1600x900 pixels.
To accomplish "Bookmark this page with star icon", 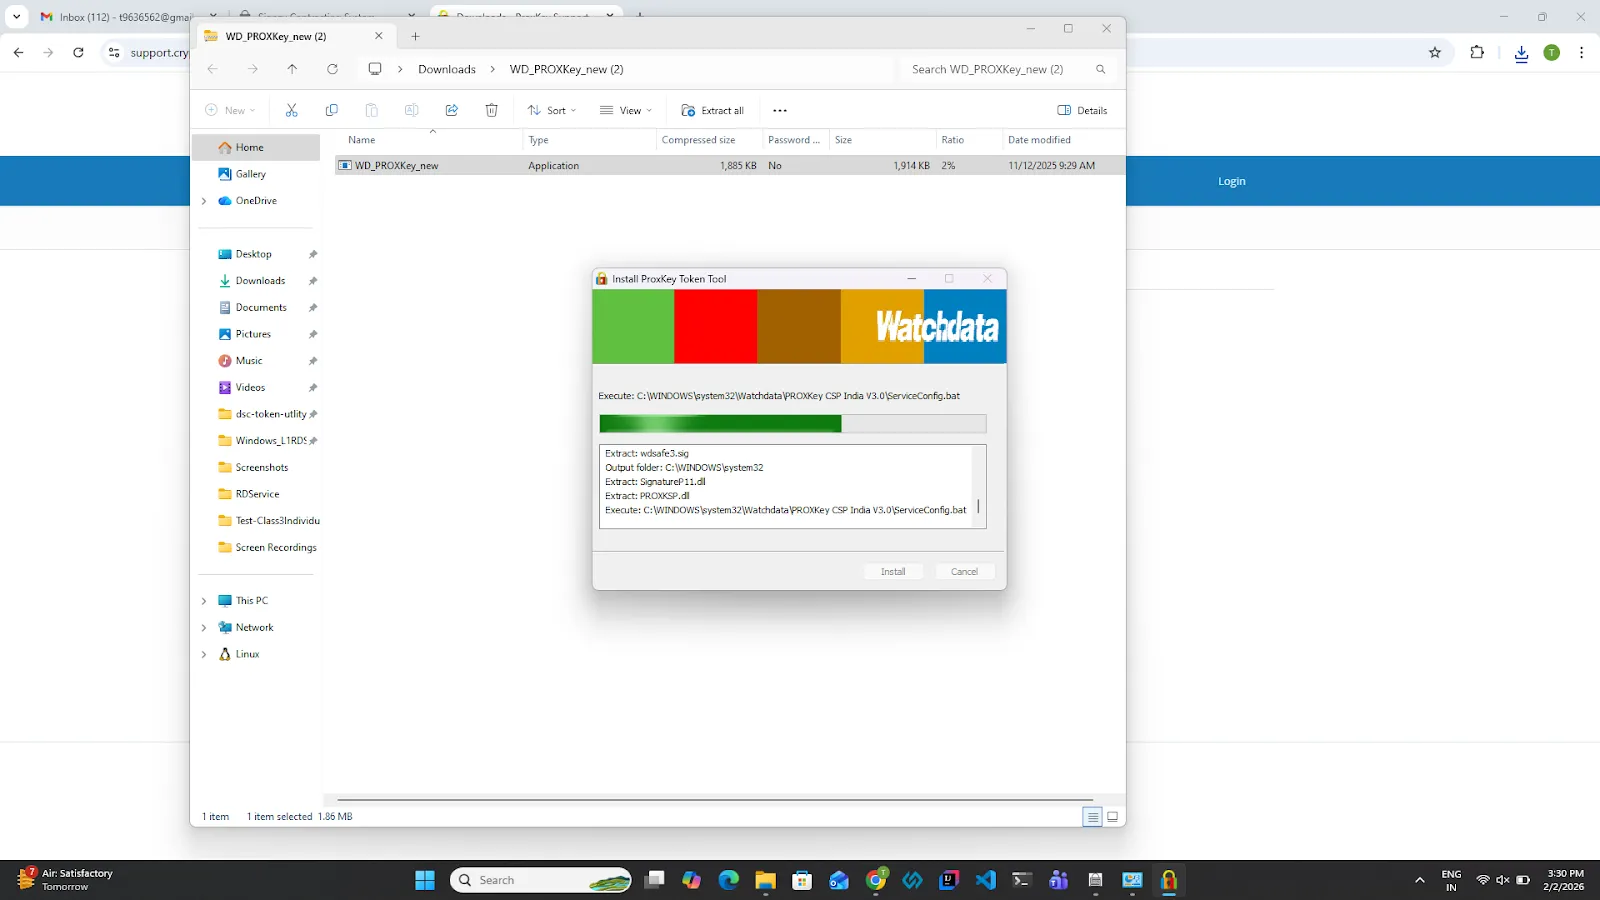I will (x=1435, y=53).
